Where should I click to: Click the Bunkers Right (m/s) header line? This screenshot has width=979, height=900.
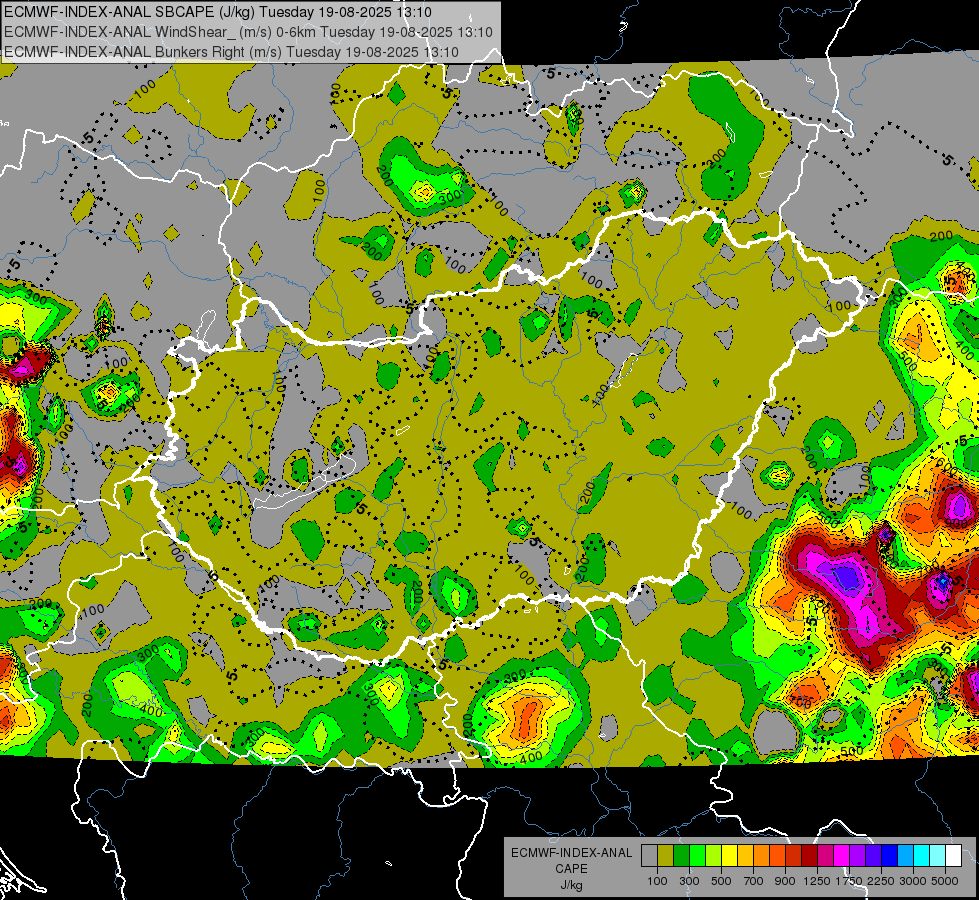coord(231,52)
